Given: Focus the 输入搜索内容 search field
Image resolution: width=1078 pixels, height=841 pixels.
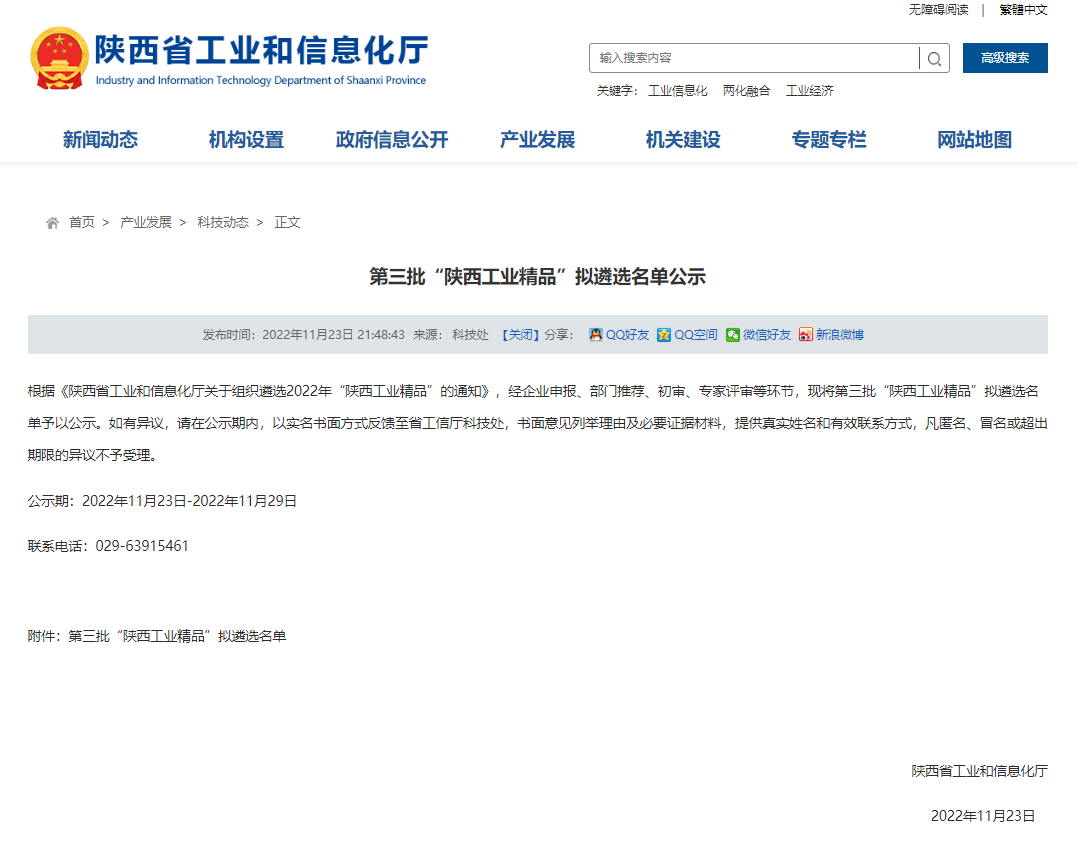Looking at the screenshot, I should (x=754, y=58).
